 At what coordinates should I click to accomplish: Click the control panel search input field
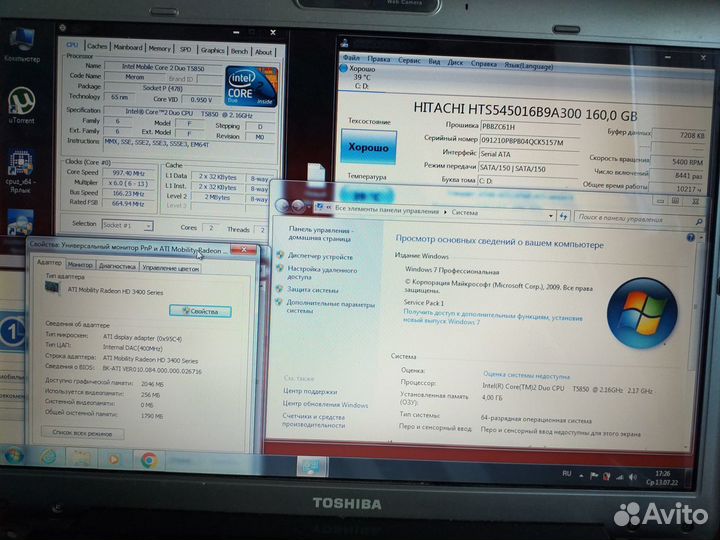click(x=639, y=219)
